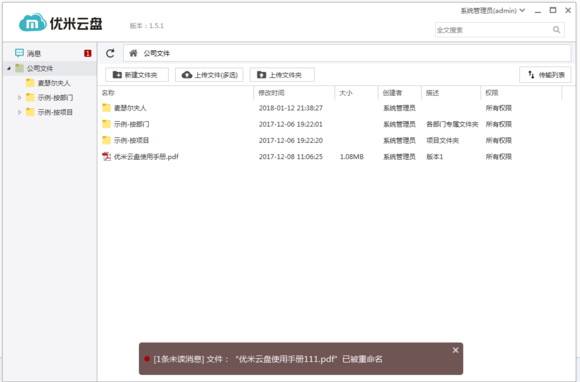Click the 各部门专属文件夹 description cell
580x382 pixels.
[452, 124]
